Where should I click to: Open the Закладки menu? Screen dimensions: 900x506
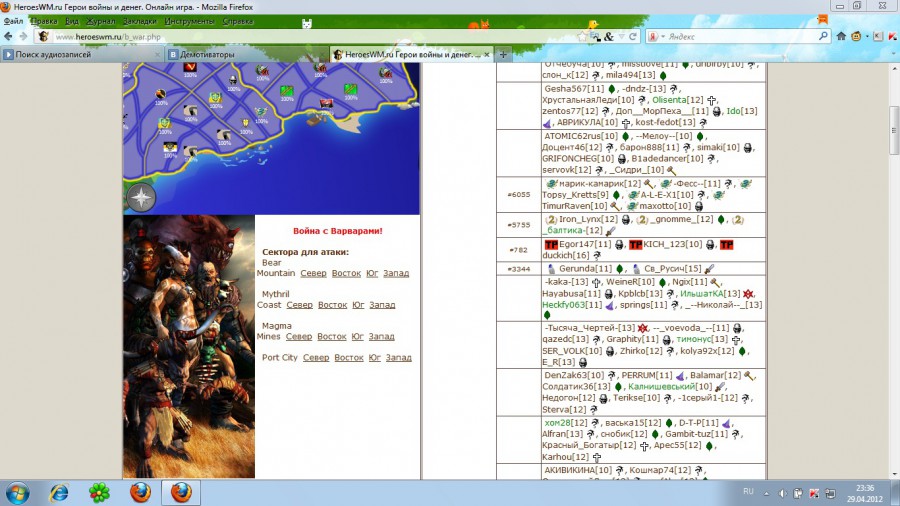coord(139,21)
